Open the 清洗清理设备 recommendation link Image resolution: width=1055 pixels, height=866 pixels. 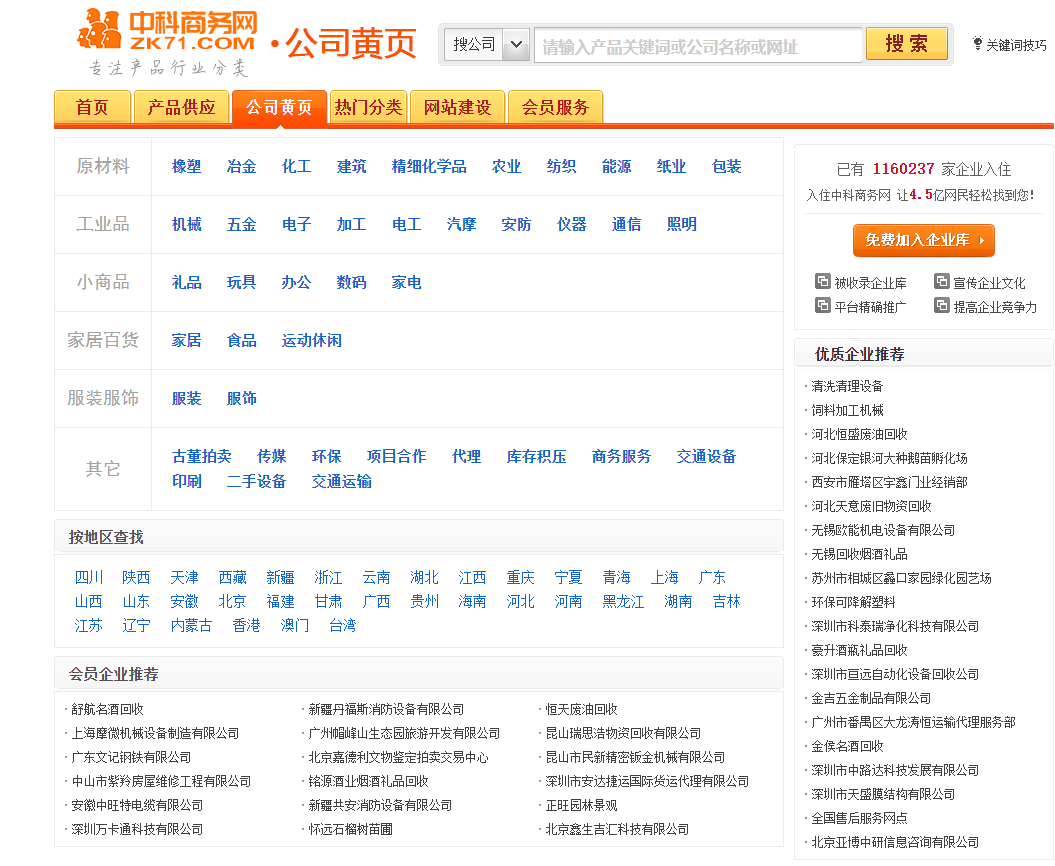pyautogui.click(x=845, y=385)
